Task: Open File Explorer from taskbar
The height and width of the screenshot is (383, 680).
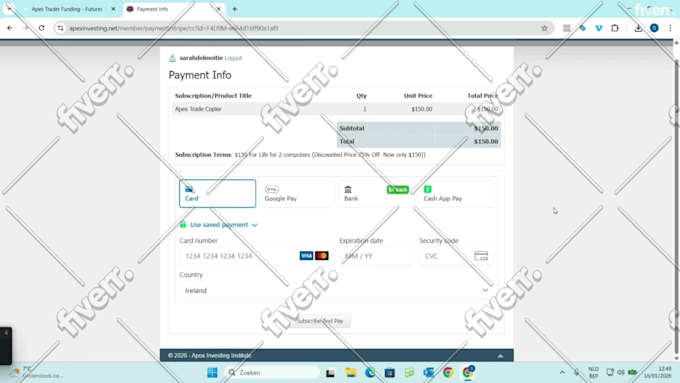Action: [351, 372]
